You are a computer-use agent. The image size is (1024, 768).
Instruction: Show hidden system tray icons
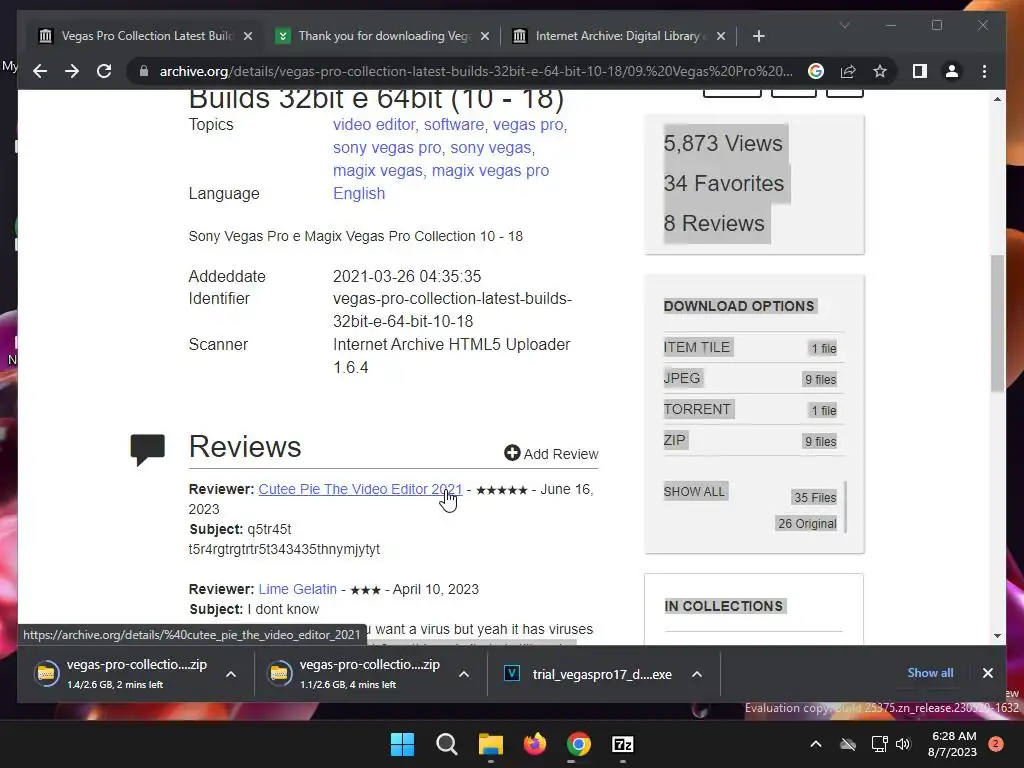pos(816,744)
